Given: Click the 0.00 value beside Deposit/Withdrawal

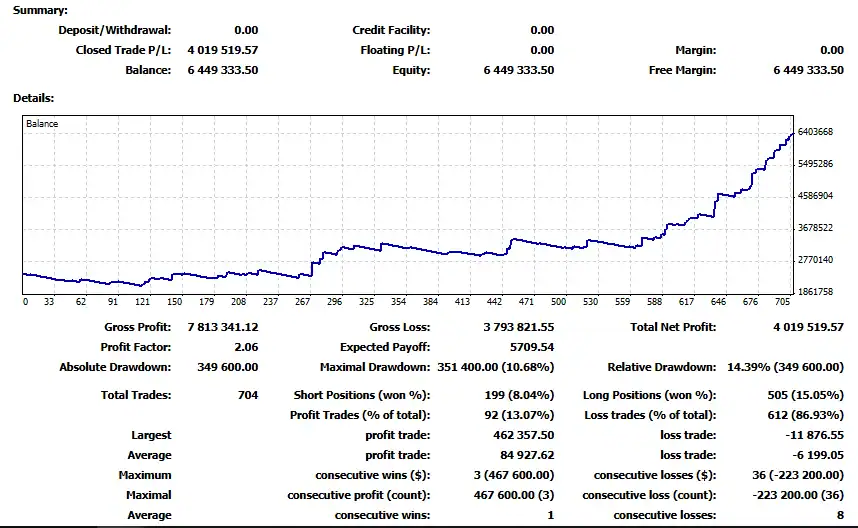Looking at the screenshot, I should coord(246,30).
